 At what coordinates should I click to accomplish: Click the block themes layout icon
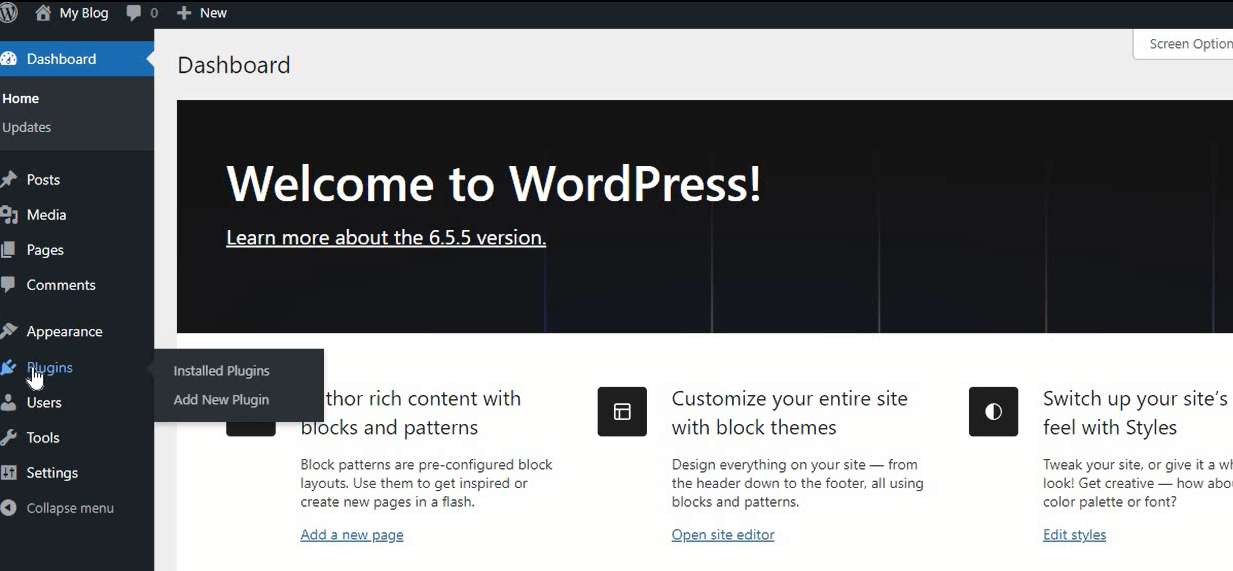[622, 412]
